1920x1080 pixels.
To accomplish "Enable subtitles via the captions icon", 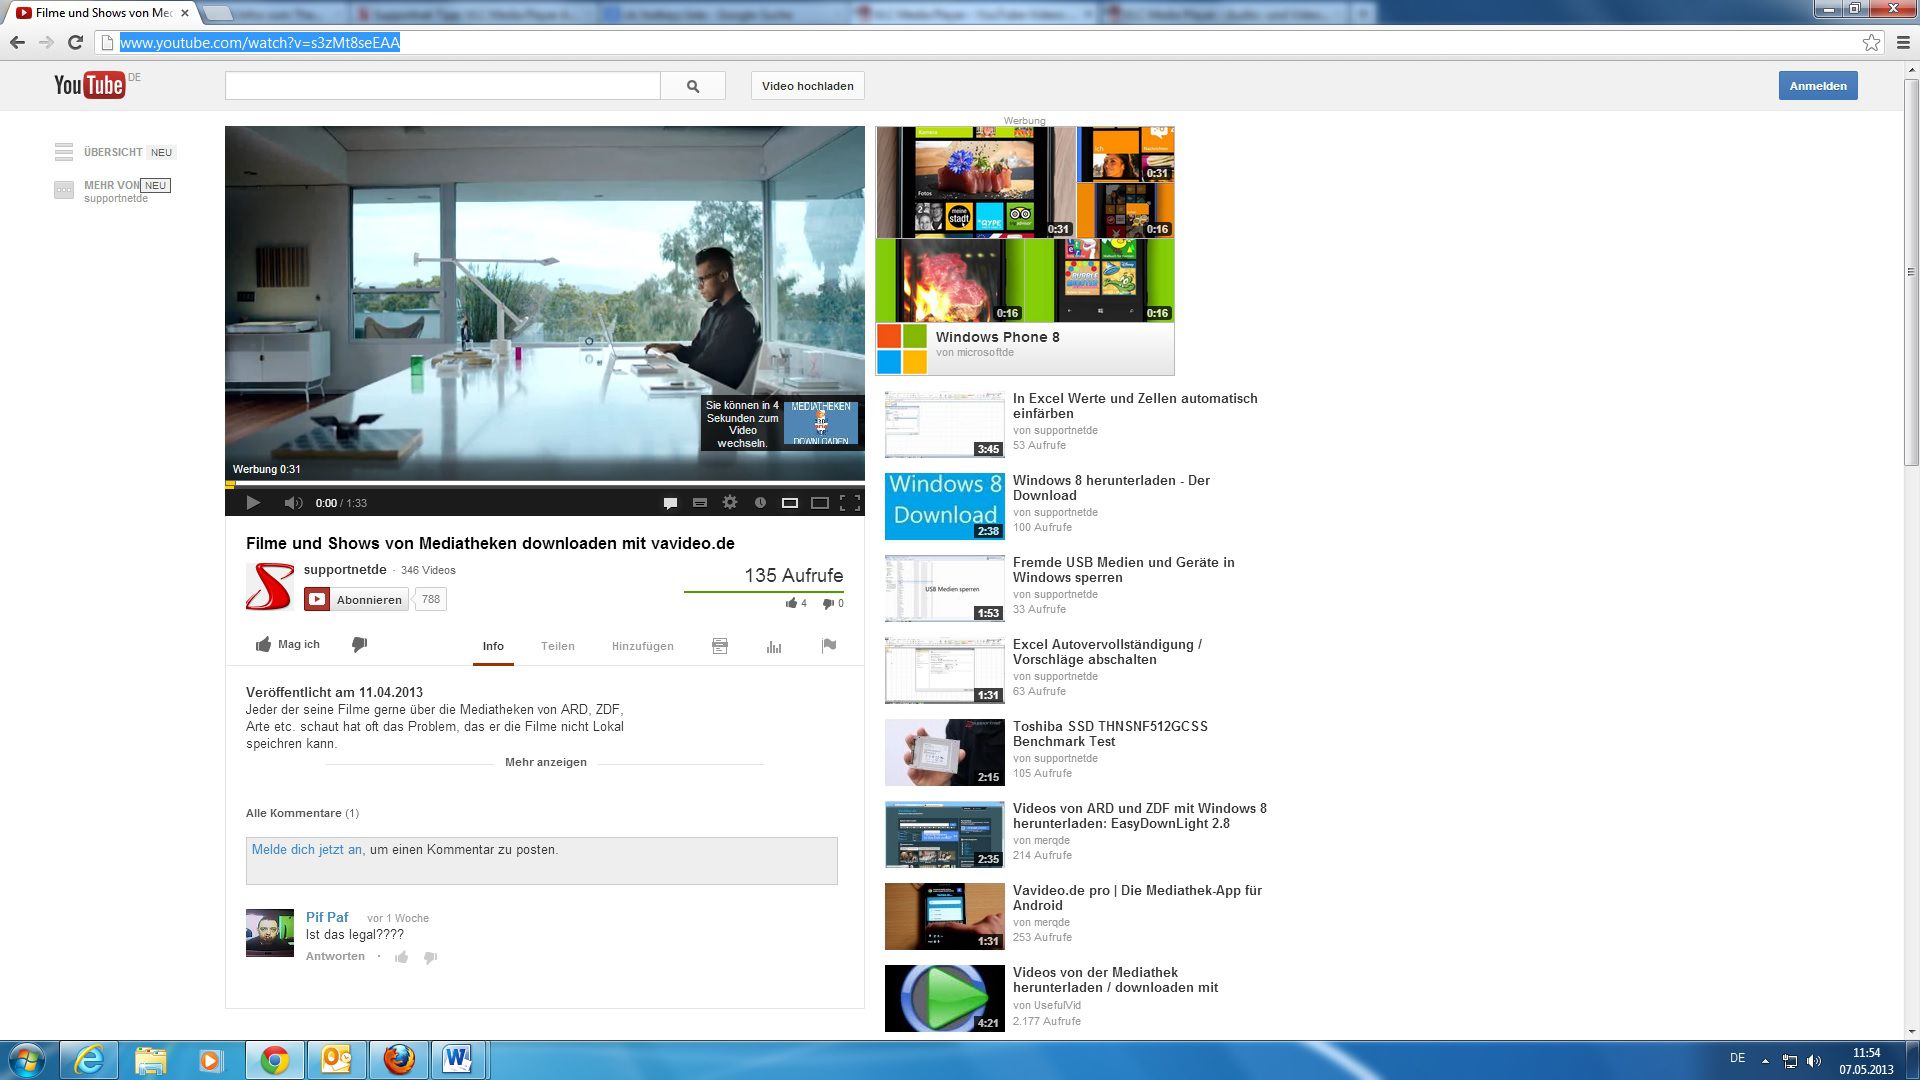I will point(699,503).
